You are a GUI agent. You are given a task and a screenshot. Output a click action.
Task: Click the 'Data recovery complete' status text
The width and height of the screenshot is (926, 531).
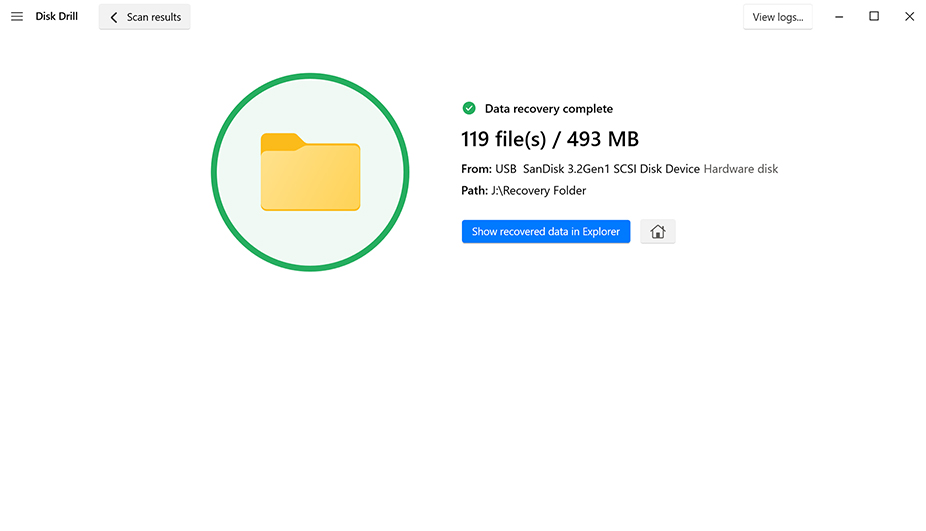548,108
